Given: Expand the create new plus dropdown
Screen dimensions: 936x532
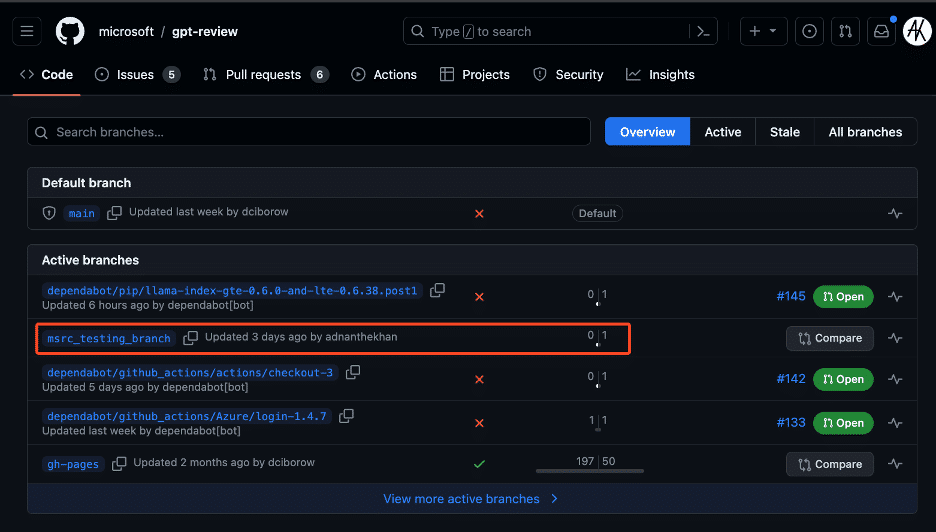Looking at the screenshot, I should [x=763, y=31].
